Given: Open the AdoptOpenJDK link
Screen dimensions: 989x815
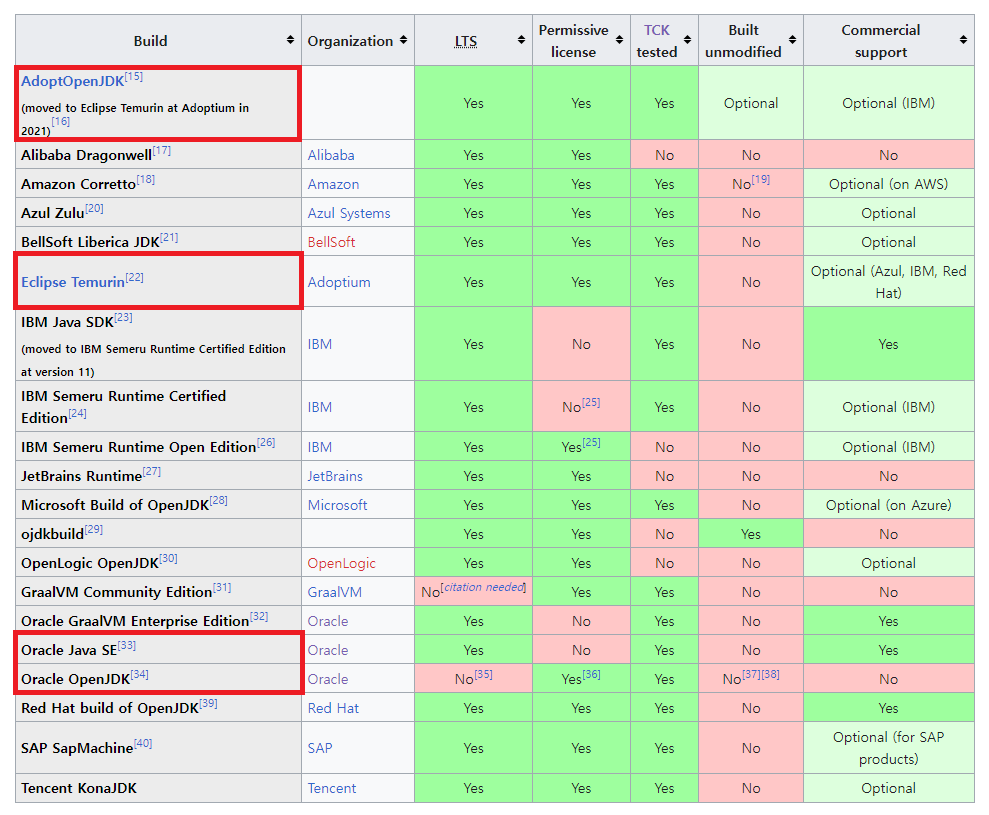Looking at the screenshot, I should coord(73,81).
